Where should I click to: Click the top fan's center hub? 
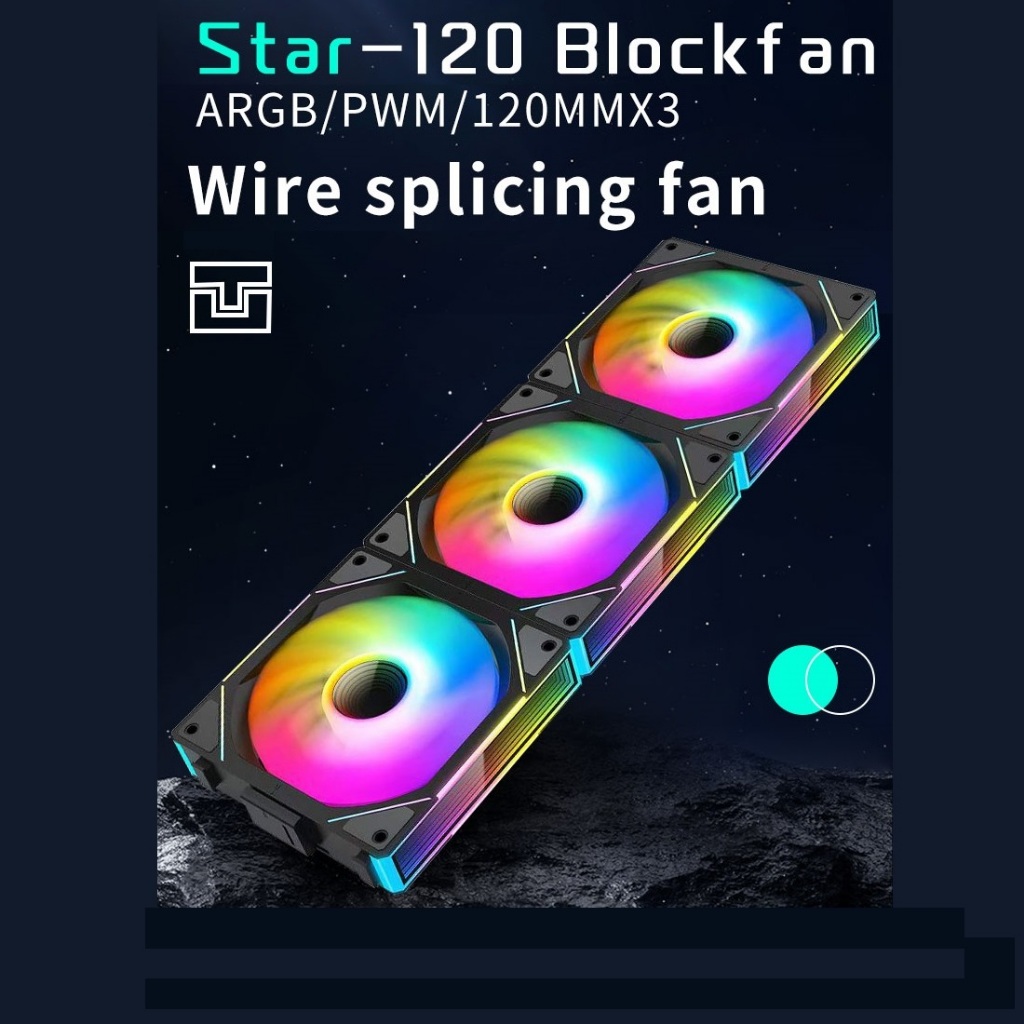pyautogui.click(x=700, y=337)
